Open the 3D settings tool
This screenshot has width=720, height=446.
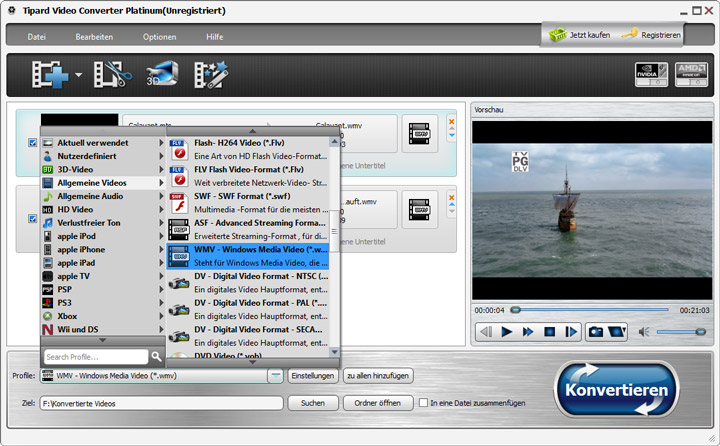[x=162, y=74]
